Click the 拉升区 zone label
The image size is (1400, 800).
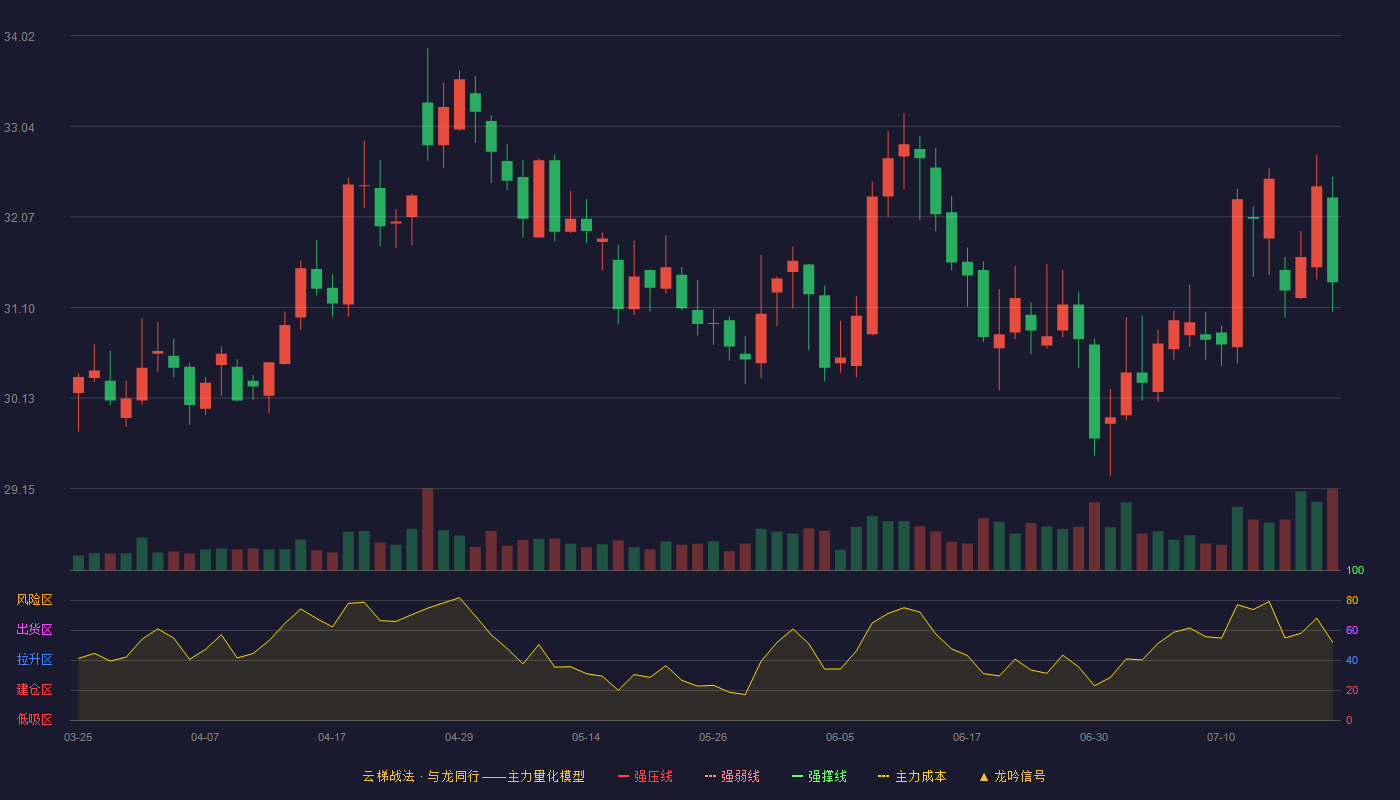(x=34, y=660)
